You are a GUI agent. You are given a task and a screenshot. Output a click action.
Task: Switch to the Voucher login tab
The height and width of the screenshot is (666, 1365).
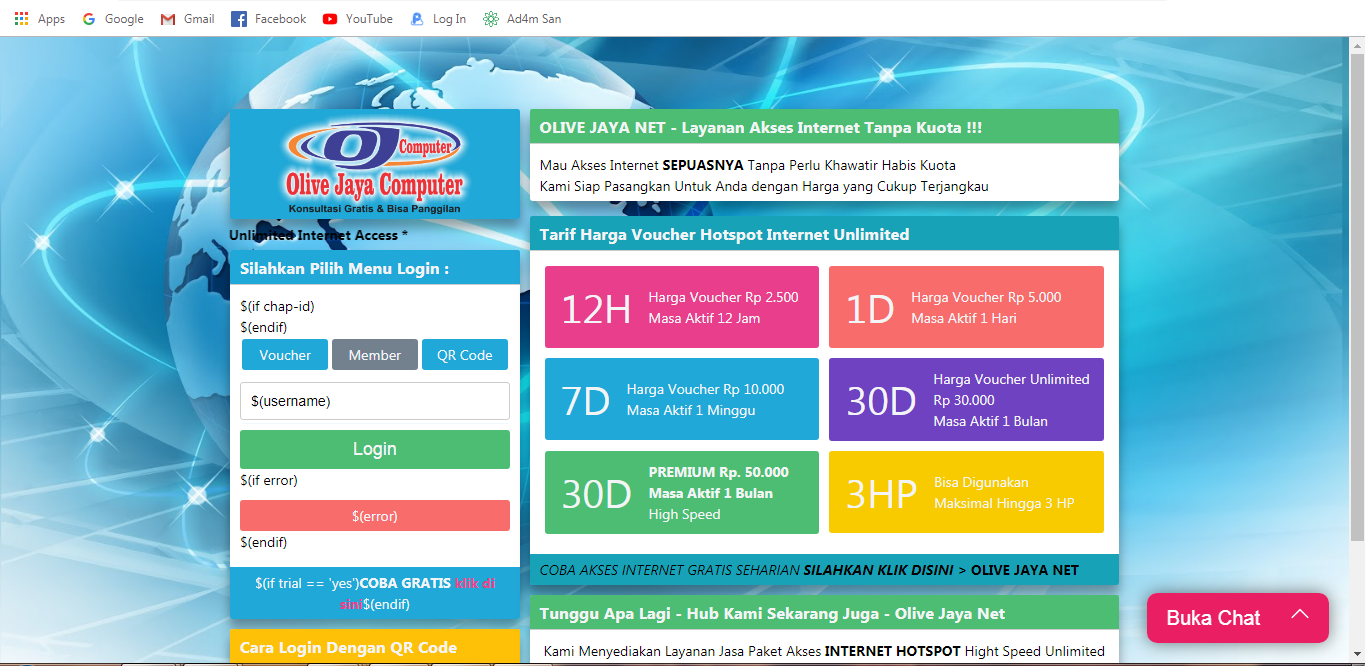(x=285, y=355)
